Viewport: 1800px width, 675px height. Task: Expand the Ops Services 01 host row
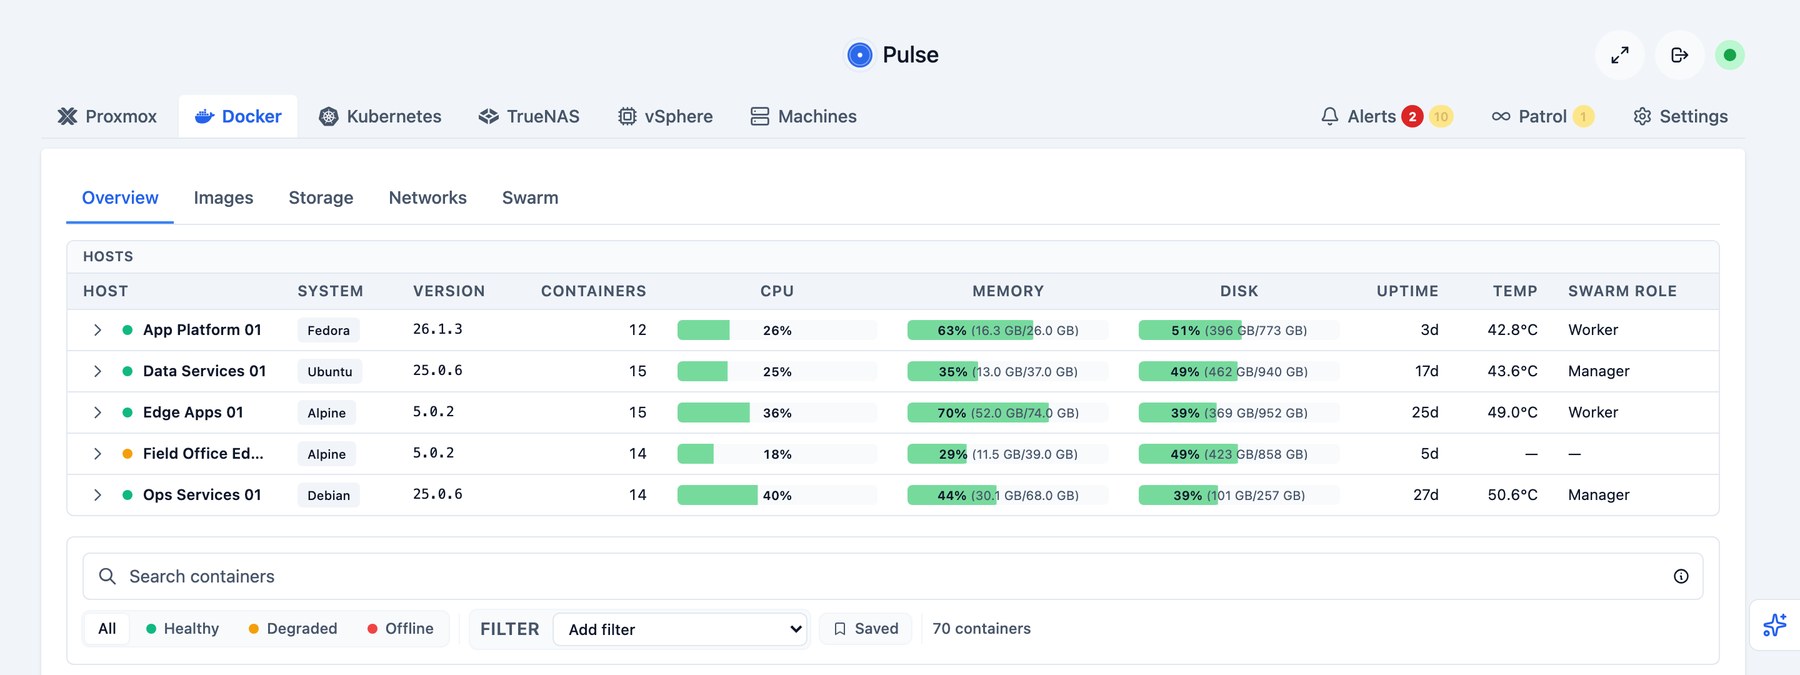pyautogui.click(x=97, y=495)
